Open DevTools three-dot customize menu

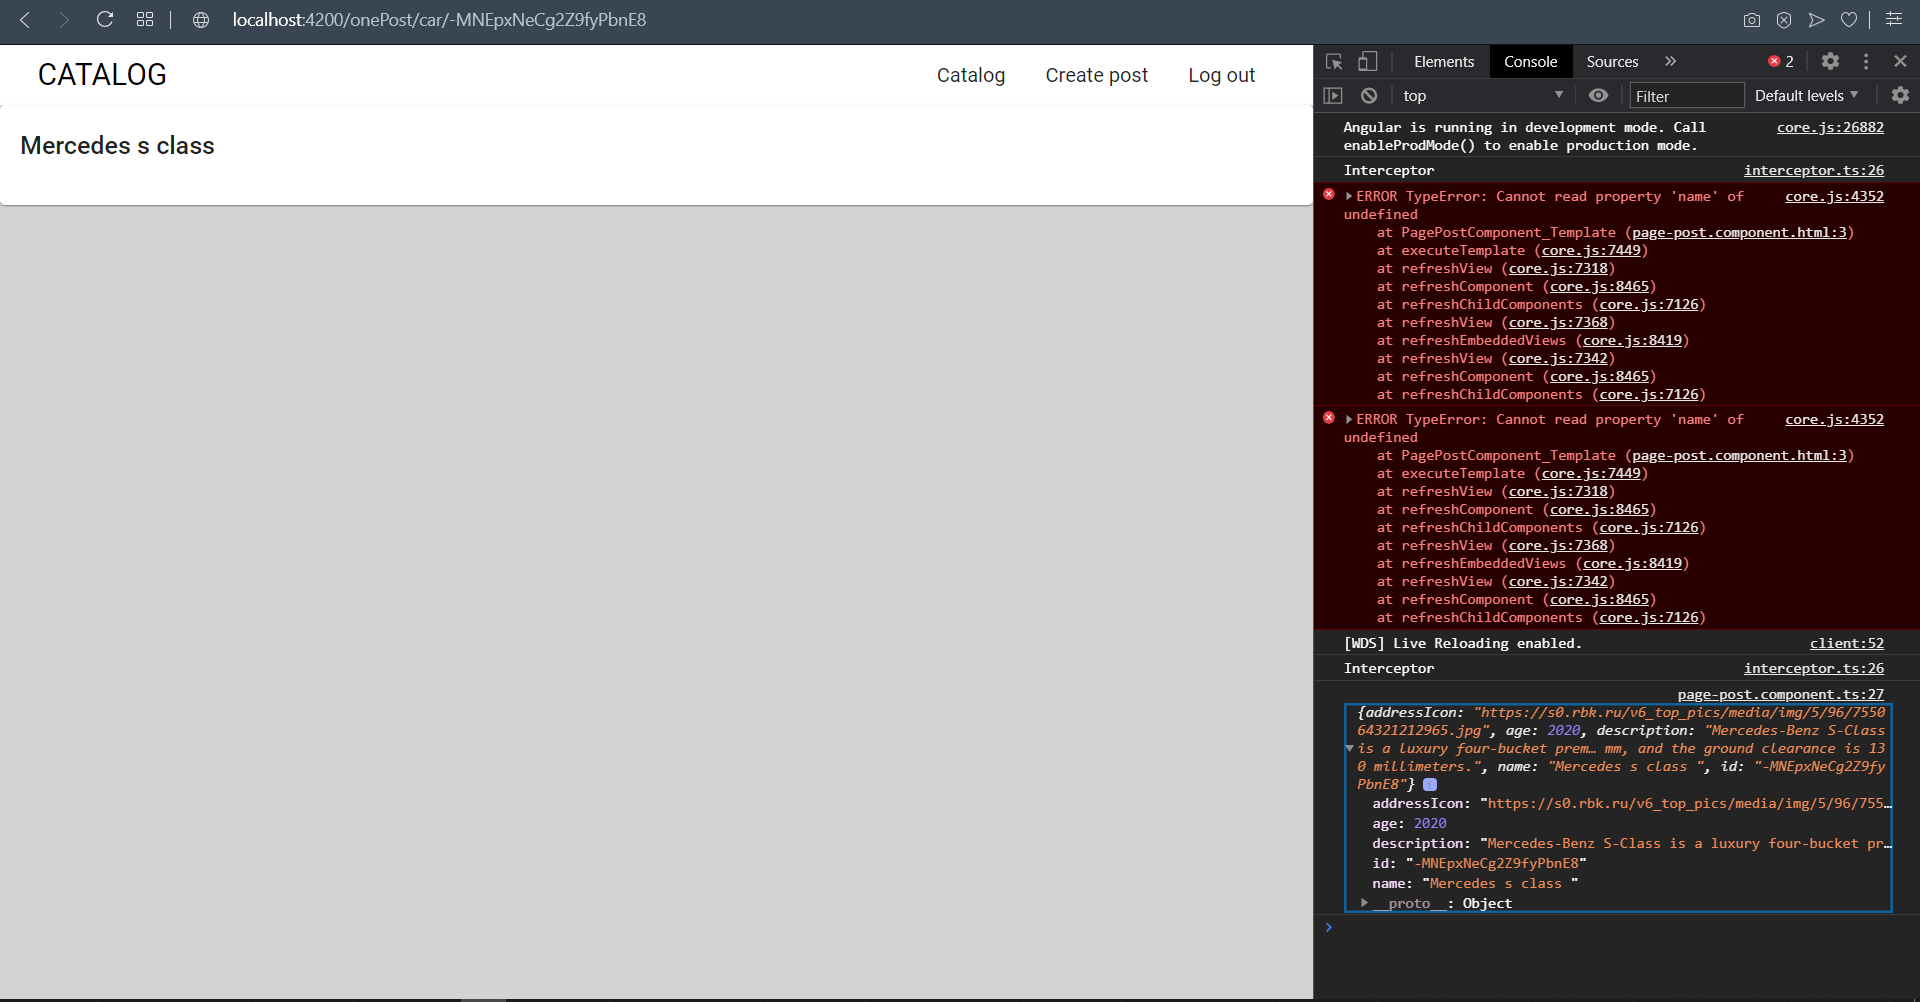click(1866, 61)
